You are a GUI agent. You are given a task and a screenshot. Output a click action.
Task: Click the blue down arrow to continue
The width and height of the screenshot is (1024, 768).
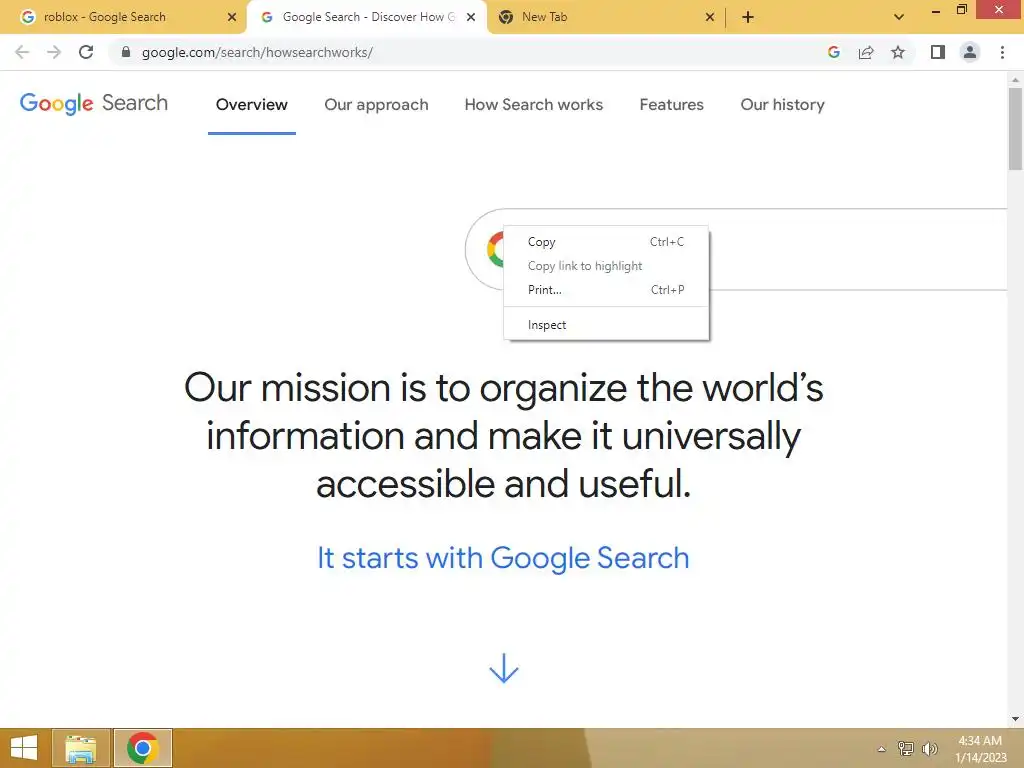tap(504, 668)
